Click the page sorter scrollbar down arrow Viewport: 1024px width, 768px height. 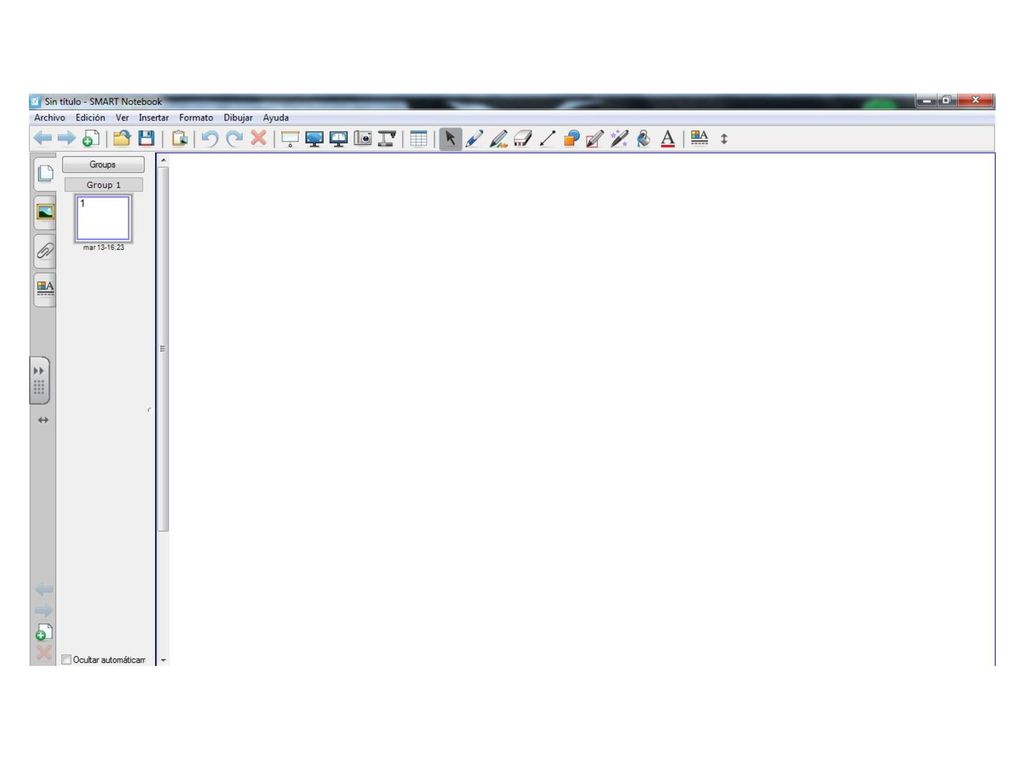point(163,660)
